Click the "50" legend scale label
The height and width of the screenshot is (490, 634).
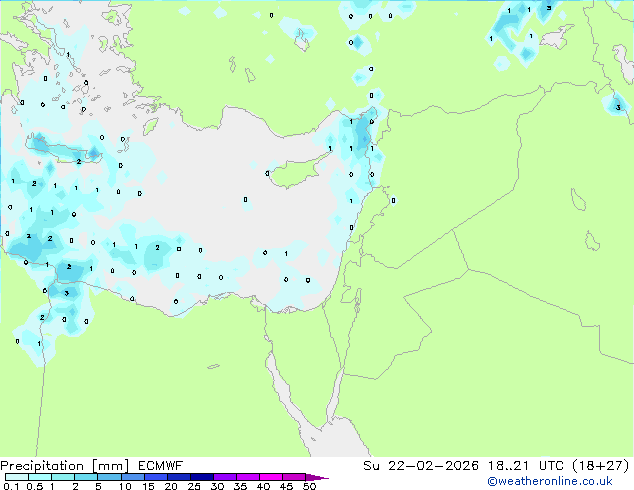(x=309, y=486)
